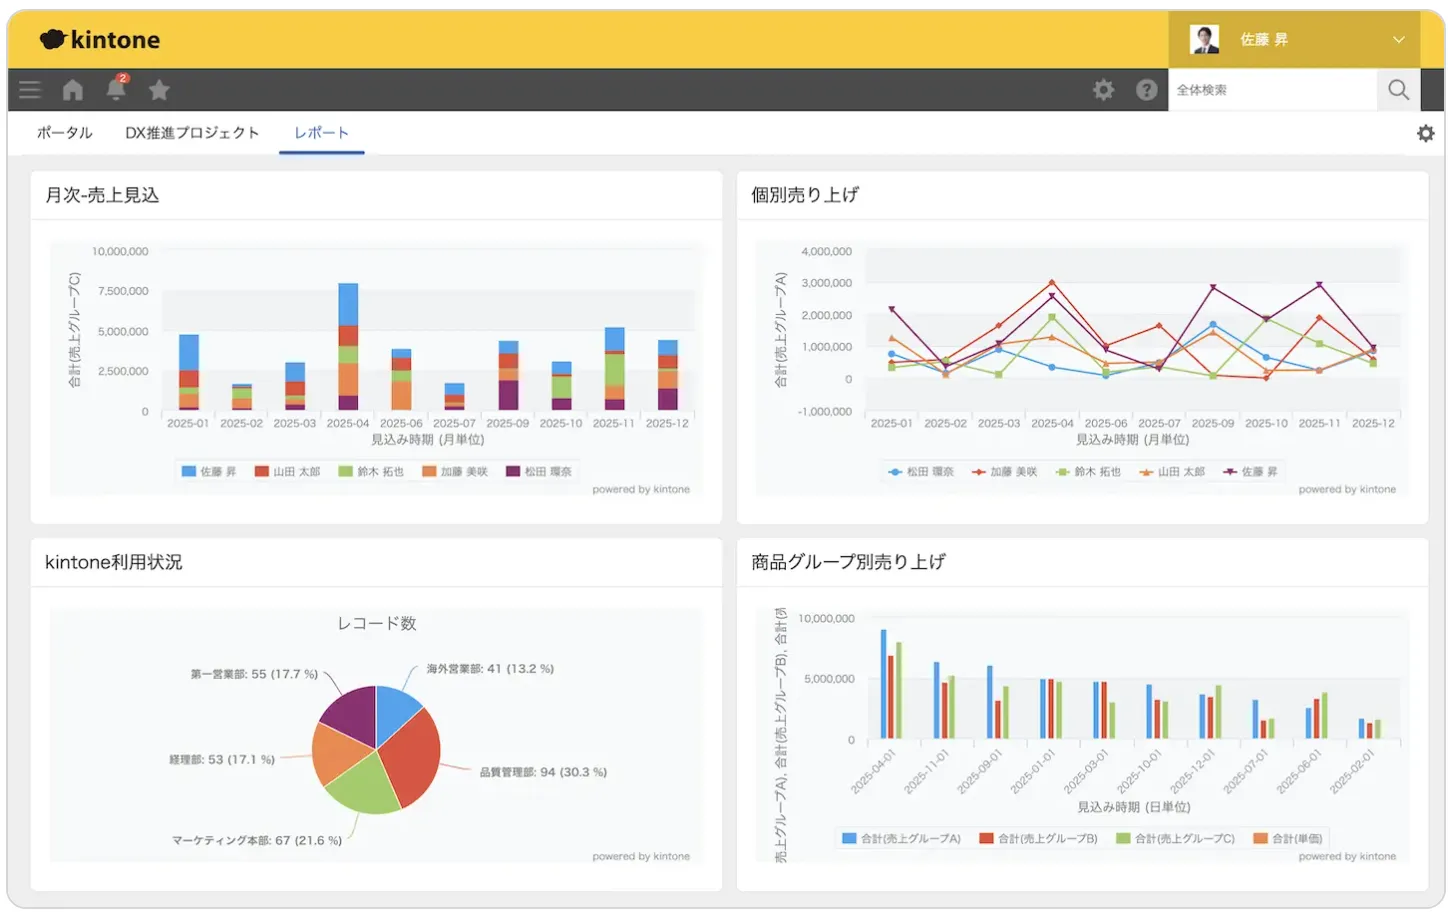
Task: Click the kintone logo
Action: (x=100, y=40)
